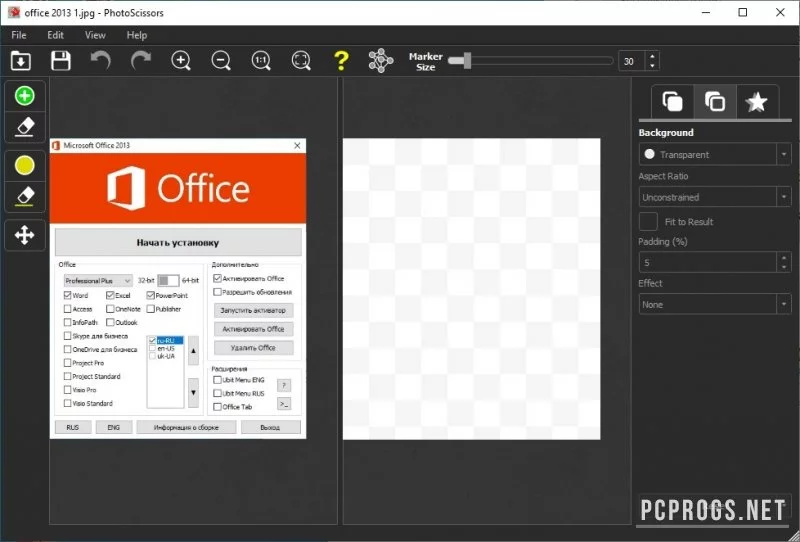Open the Professional Plus edition dropdown

click(x=98, y=281)
